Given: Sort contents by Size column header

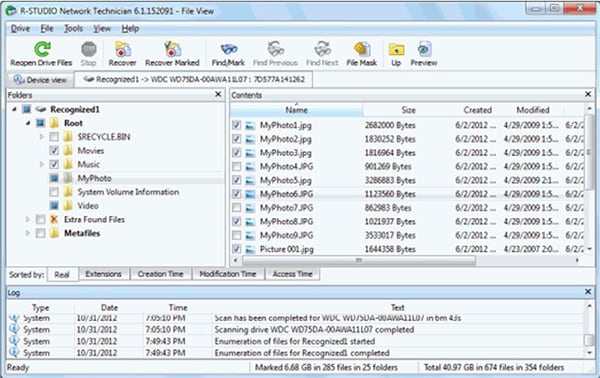Looking at the screenshot, I should 408,110.
